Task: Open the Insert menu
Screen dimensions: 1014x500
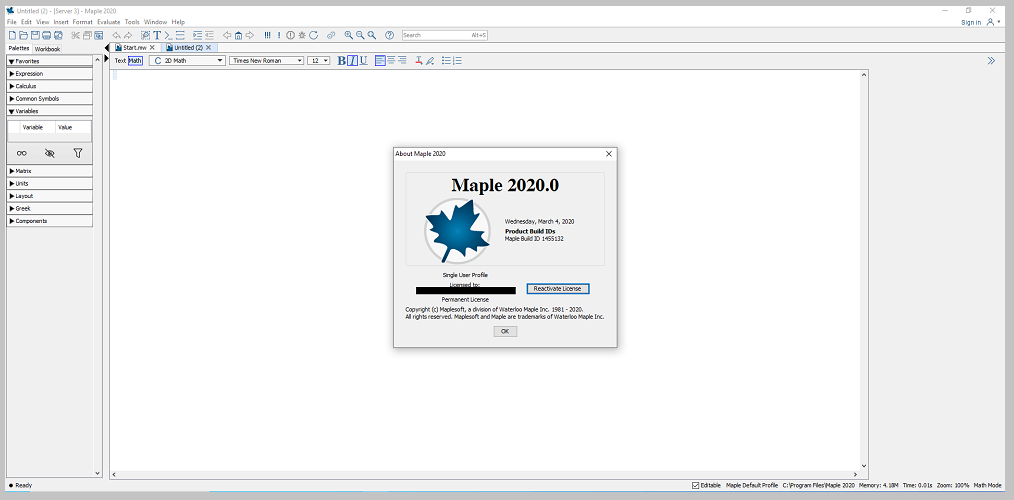Action: [x=61, y=22]
